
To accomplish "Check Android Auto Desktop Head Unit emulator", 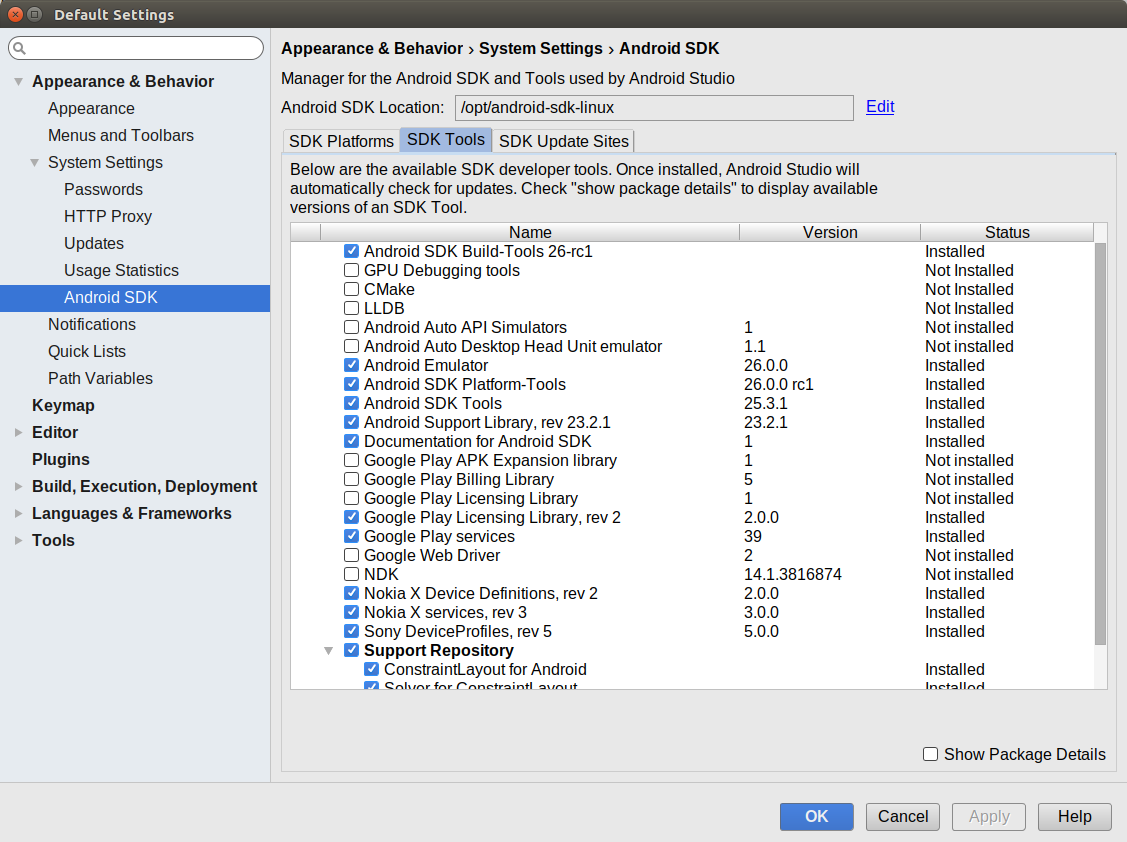I will click(351, 347).
